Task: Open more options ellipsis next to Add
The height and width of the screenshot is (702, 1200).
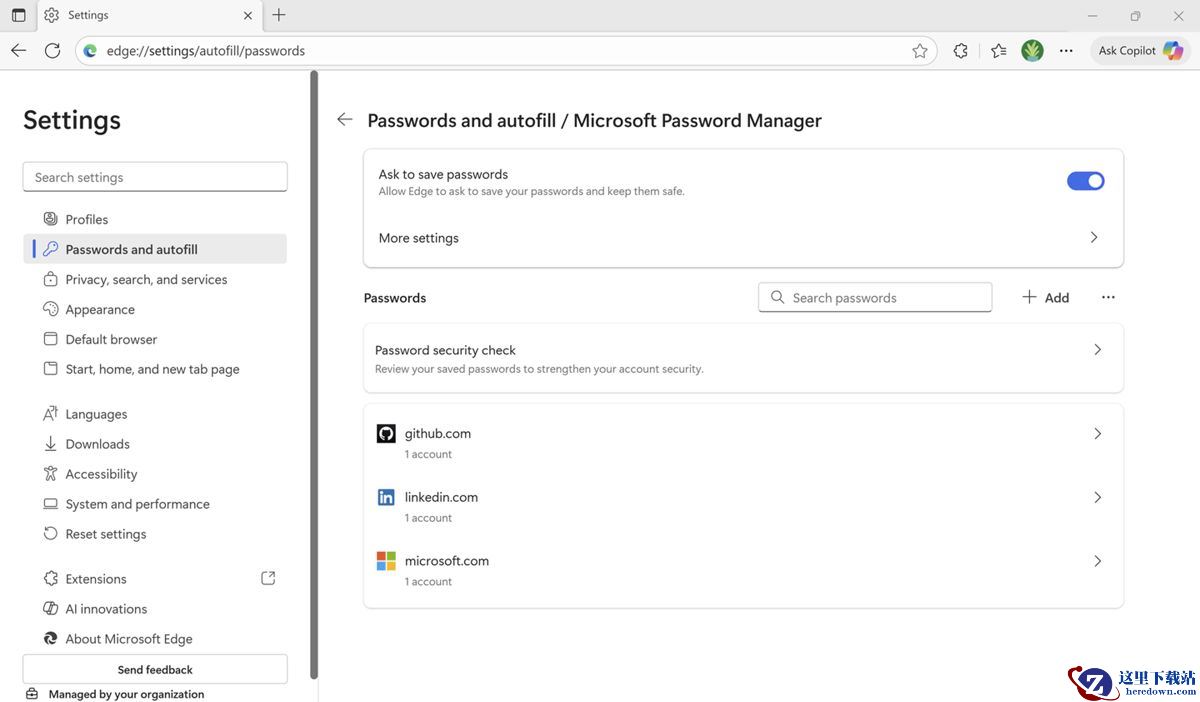Action: tap(1108, 298)
